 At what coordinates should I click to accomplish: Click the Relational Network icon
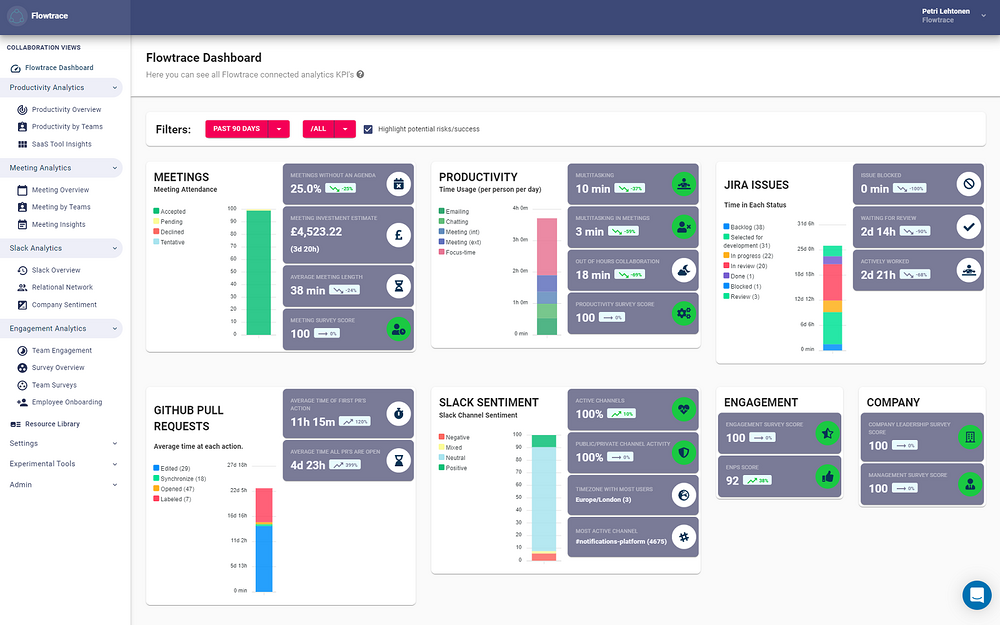(x=22, y=288)
